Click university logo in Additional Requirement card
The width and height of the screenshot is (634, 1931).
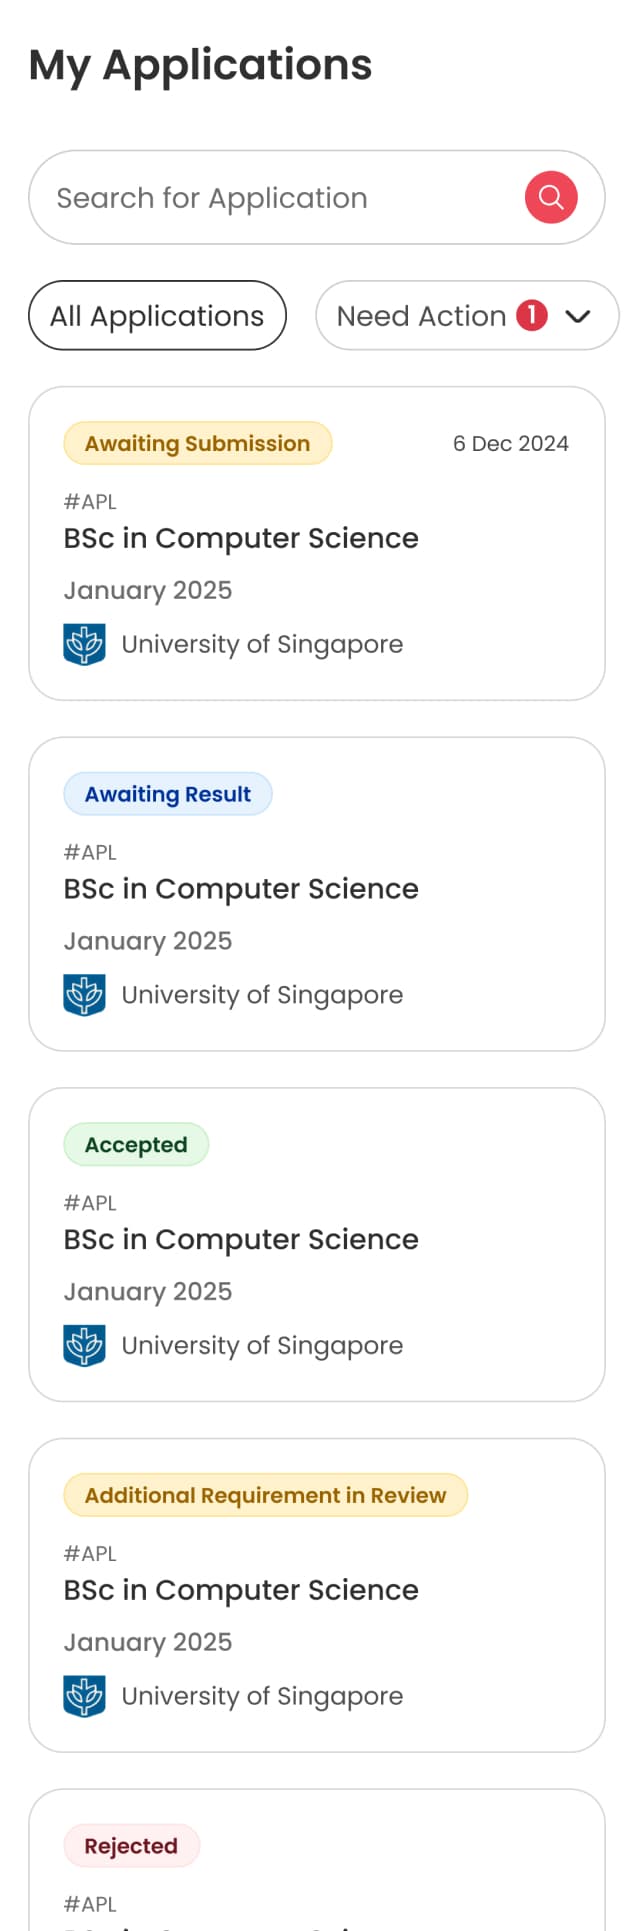click(84, 1696)
